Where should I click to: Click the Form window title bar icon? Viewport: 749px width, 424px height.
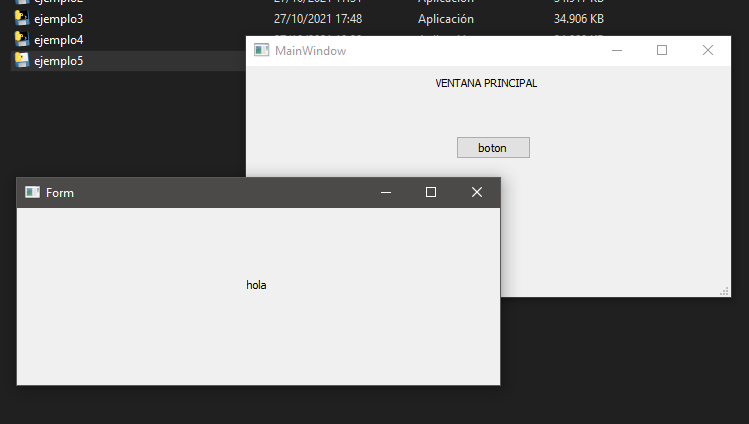[x=32, y=192]
